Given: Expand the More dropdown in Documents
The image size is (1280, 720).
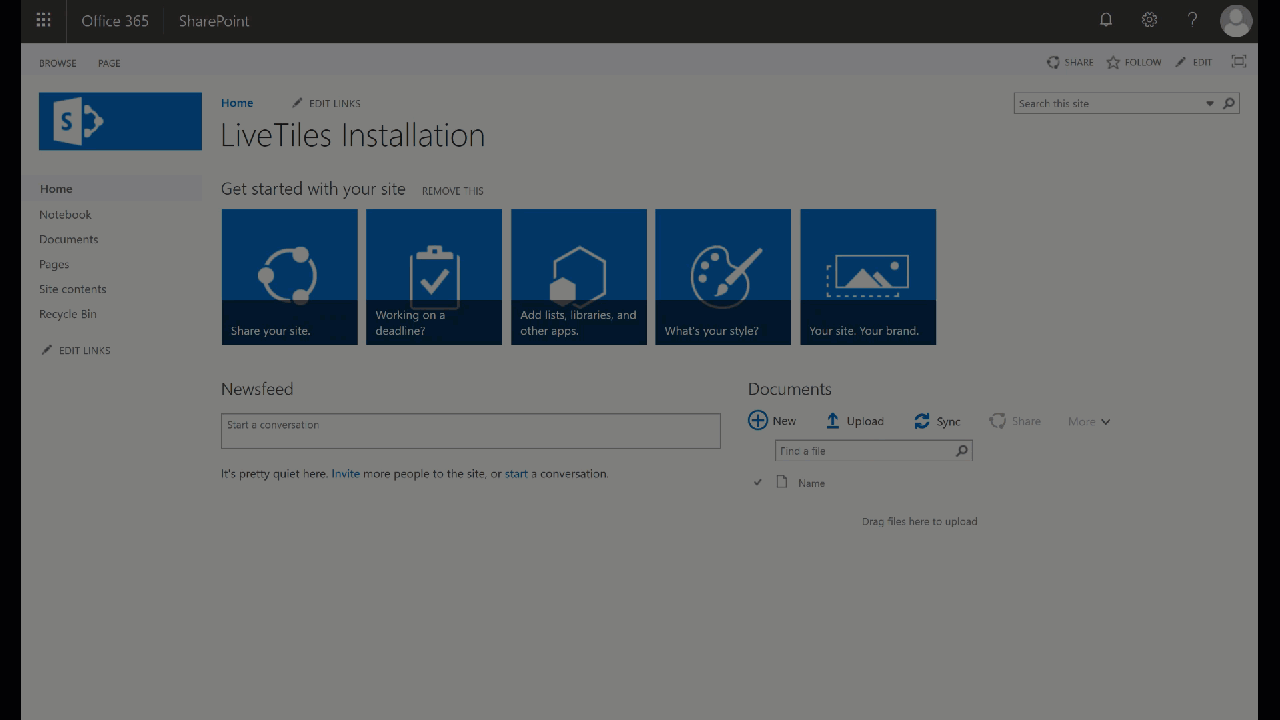Looking at the screenshot, I should click(x=1089, y=421).
